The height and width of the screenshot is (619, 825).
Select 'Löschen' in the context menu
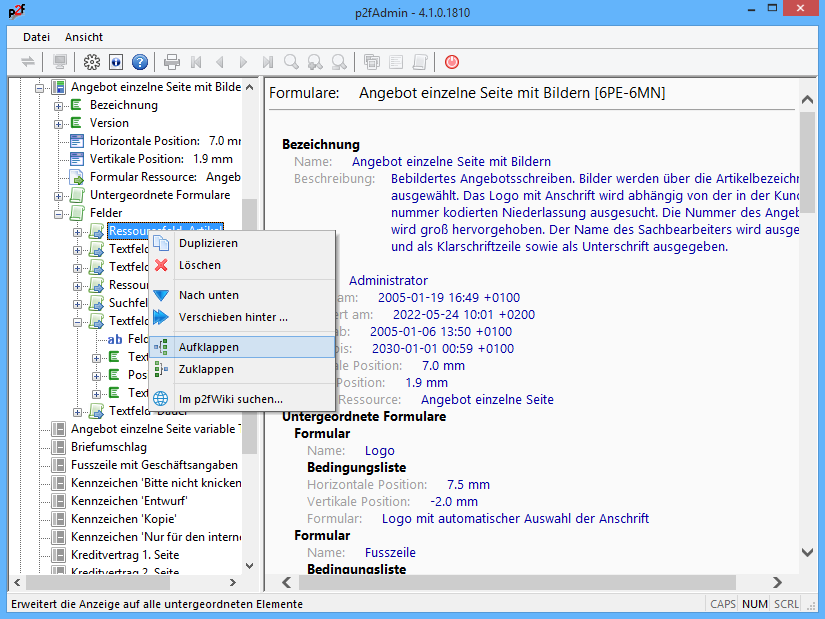[x=200, y=265]
